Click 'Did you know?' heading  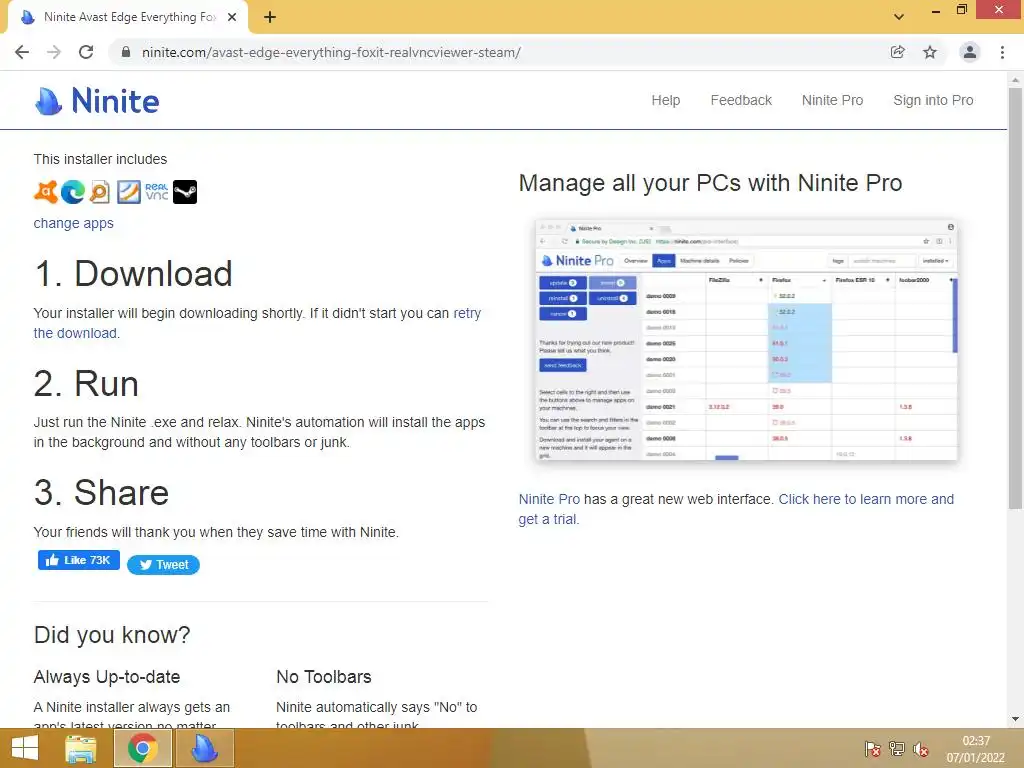pos(112,635)
